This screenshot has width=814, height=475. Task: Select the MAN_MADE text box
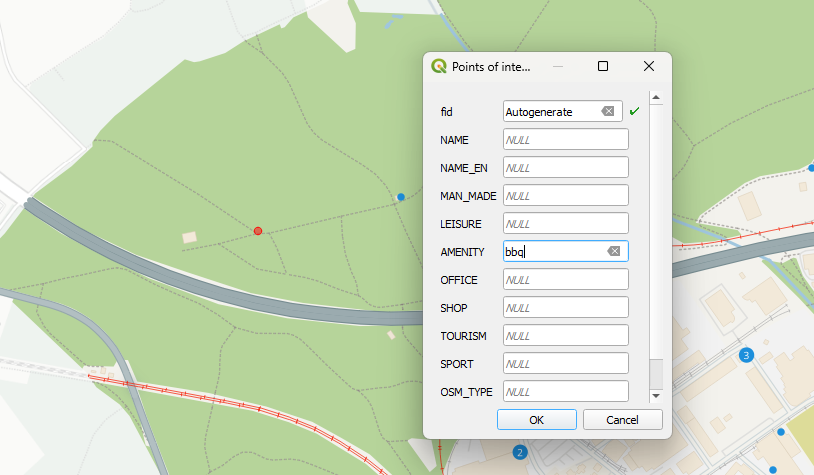click(565, 196)
